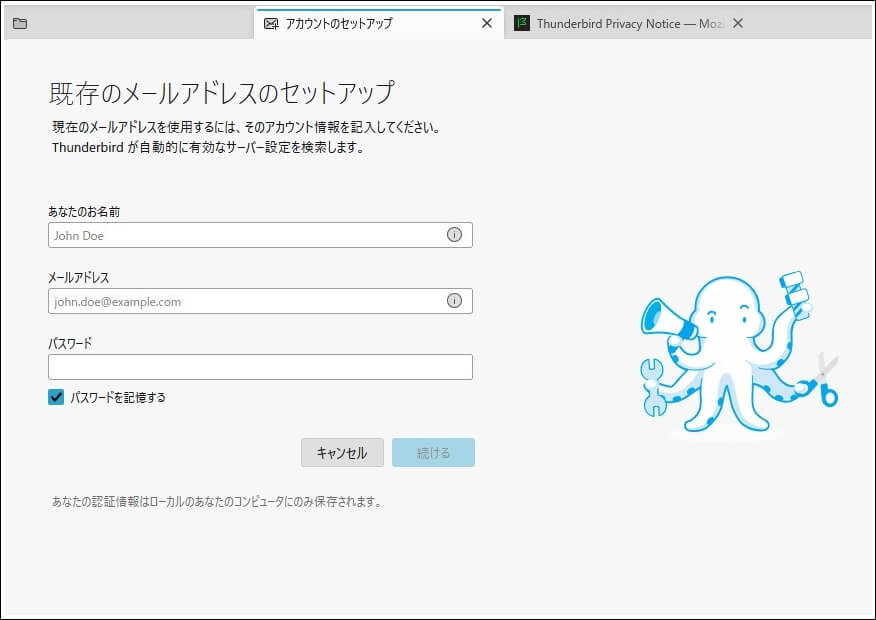Image resolution: width=876 pixels, height=620 pixels.
Task: Click the Privacy Notice tab favicon
Action: point(522,23)
